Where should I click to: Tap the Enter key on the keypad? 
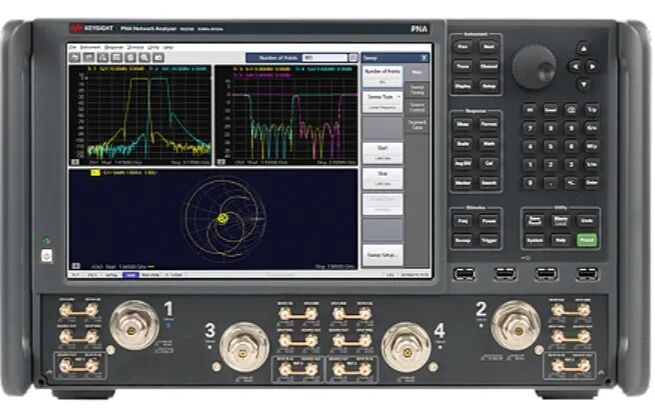[x=592, y=183]
